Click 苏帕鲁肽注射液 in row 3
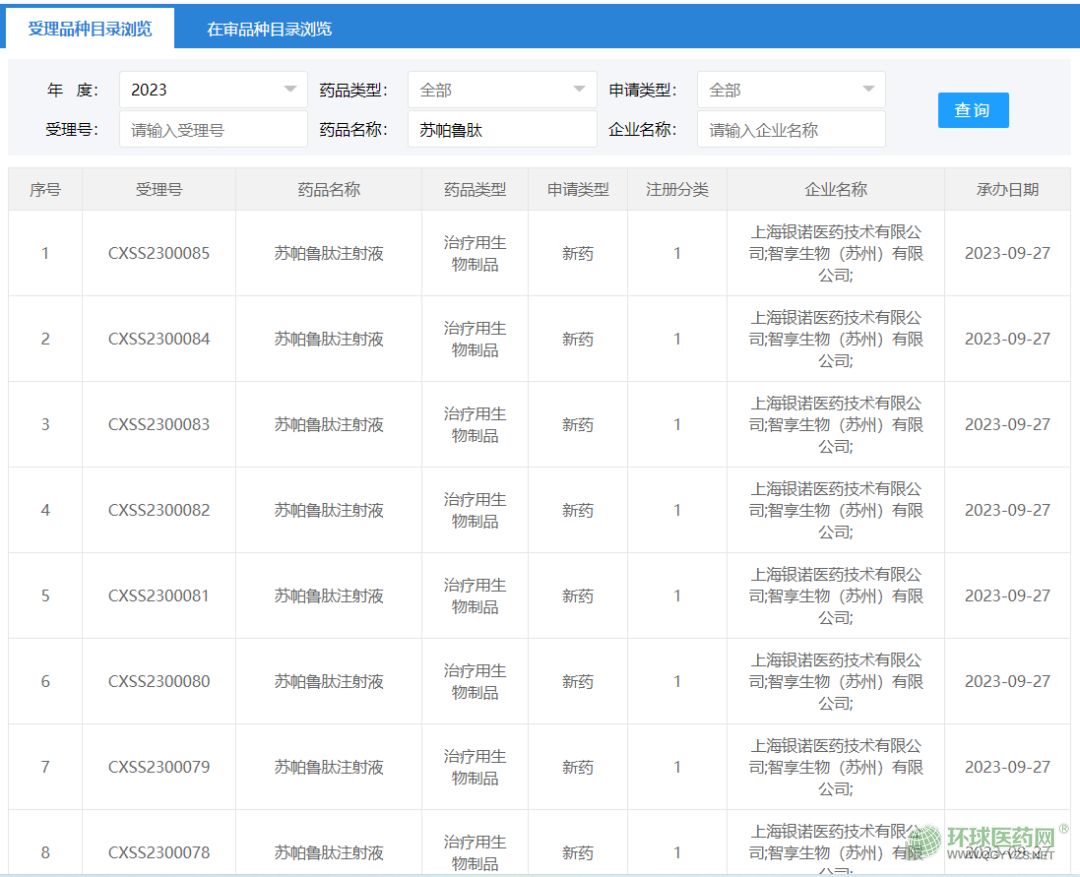Screen dimensions: 1080x877 click(329, 424)
